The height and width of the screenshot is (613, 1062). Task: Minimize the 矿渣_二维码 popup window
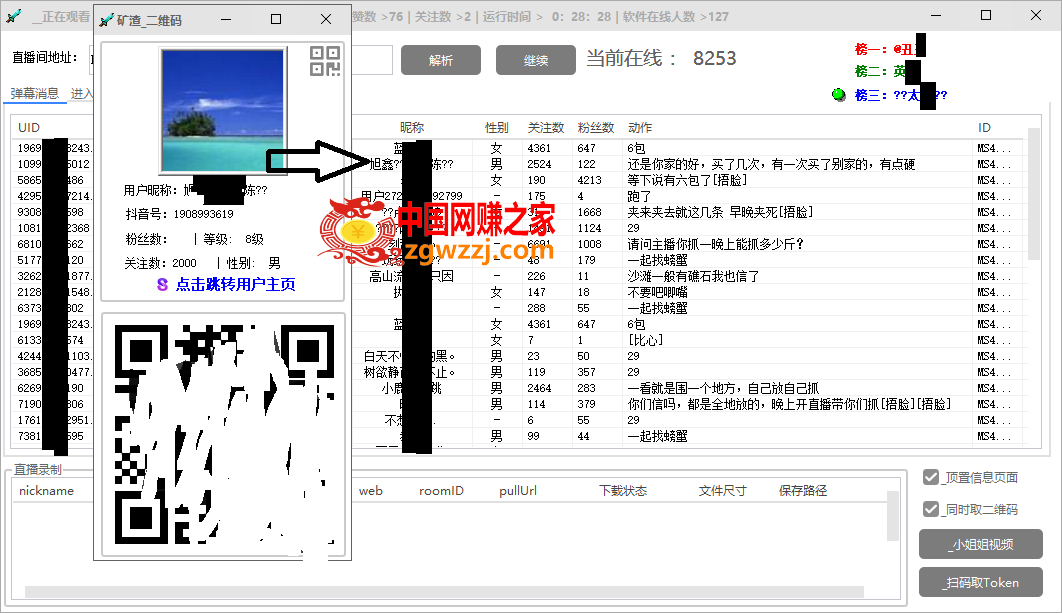click(226, 20)
